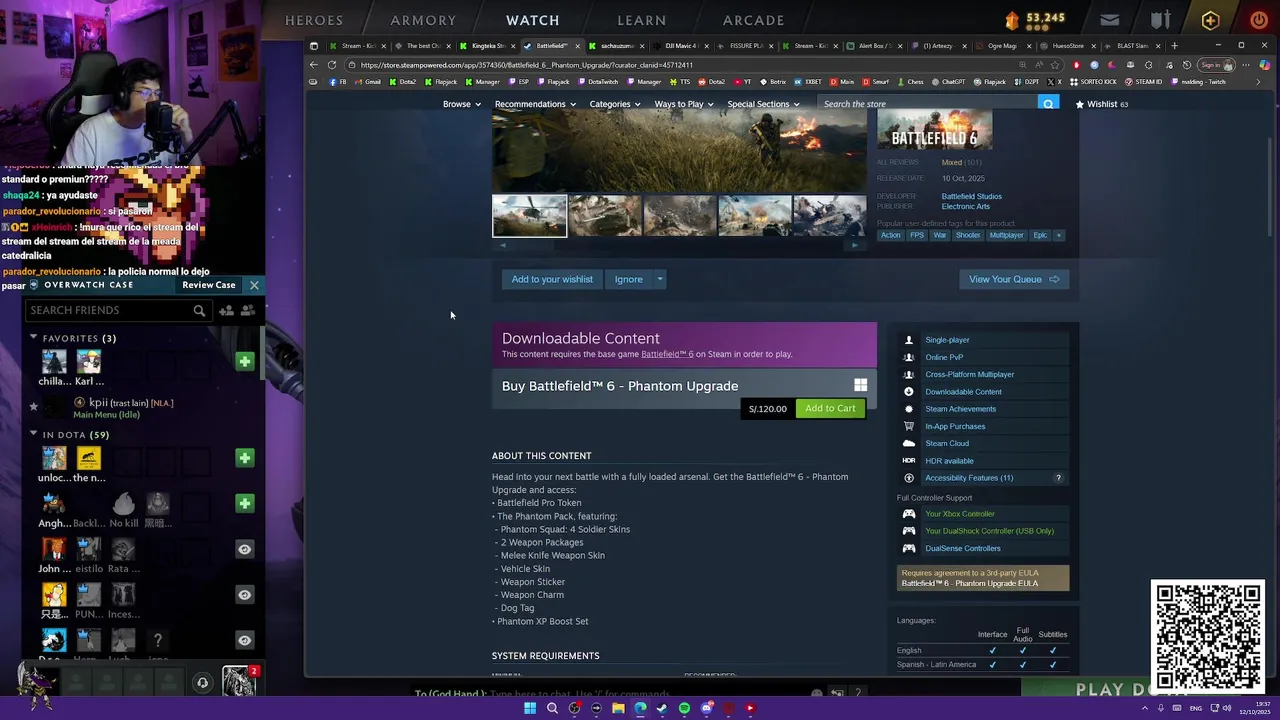Click the Steam Achievements feature link

click(960, 409)
